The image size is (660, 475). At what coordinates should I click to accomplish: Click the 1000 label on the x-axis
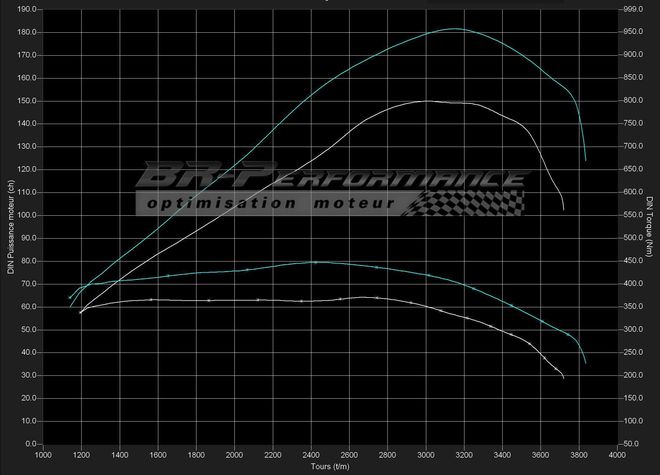(x=43, y=454)
